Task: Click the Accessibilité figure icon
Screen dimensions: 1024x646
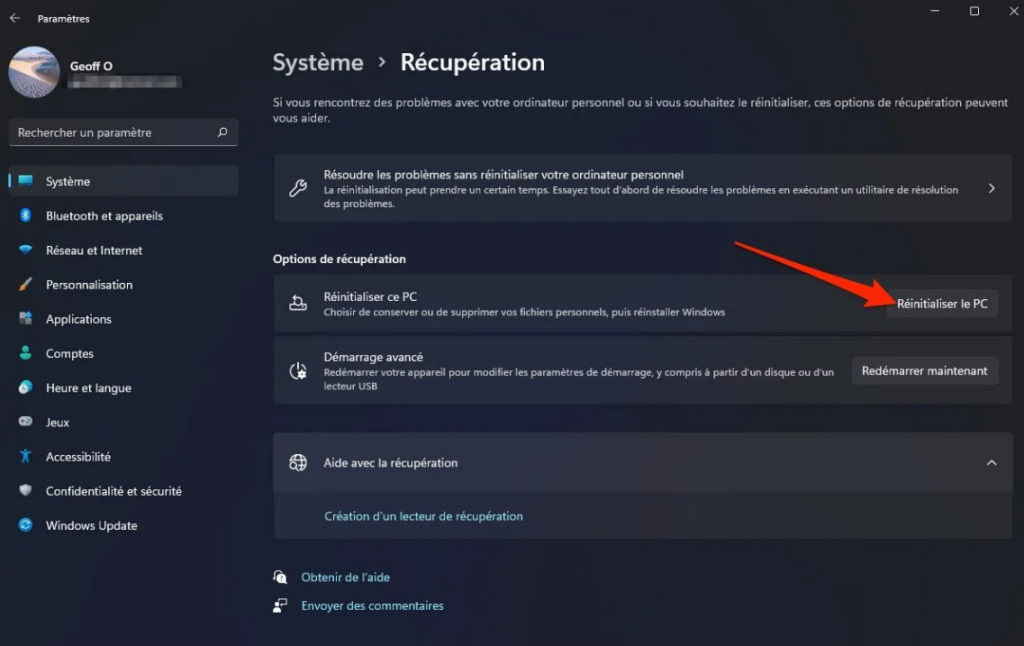Action: (26, 457)
